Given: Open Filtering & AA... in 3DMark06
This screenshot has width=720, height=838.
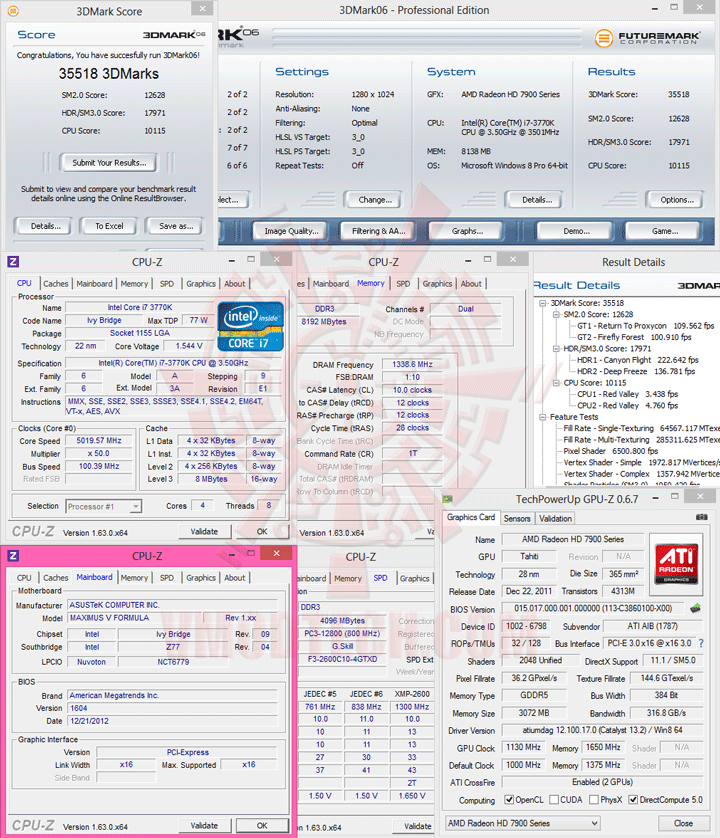Looking at the screenshot, I should coord(378,231).
